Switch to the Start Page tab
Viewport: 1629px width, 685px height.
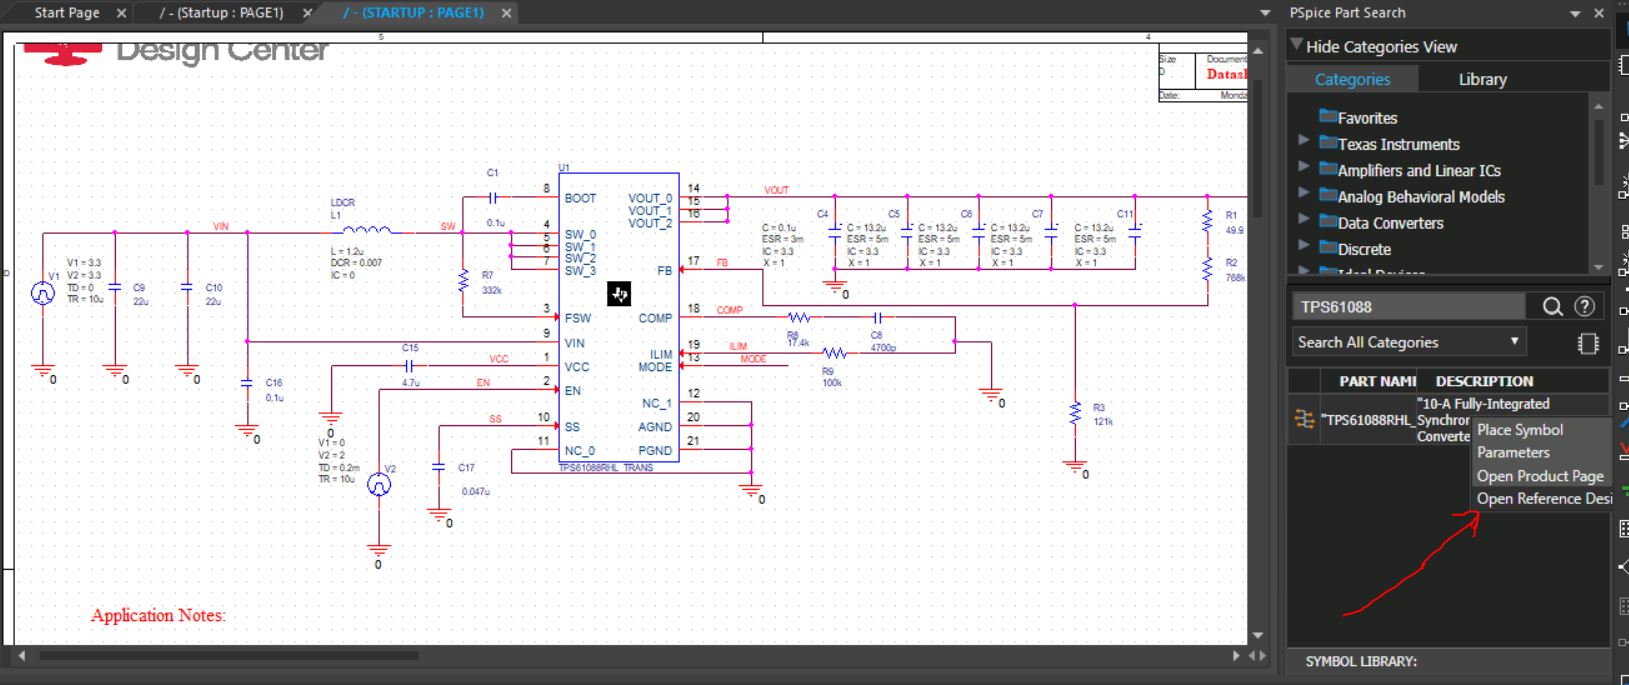[67, 13]
